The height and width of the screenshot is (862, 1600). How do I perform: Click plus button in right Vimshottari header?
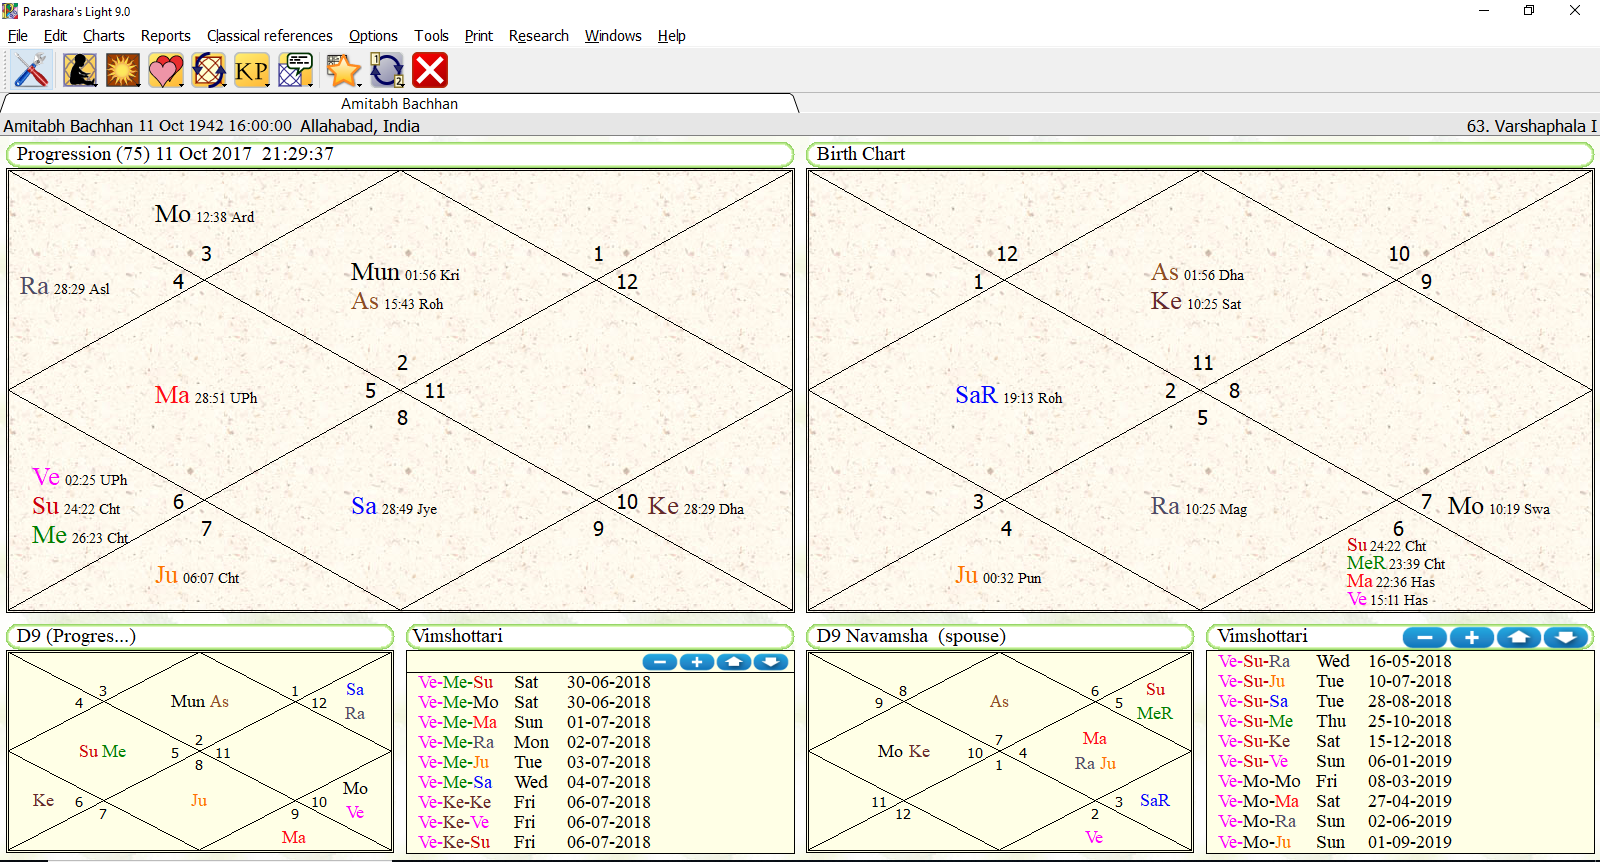pos(1472,637)
